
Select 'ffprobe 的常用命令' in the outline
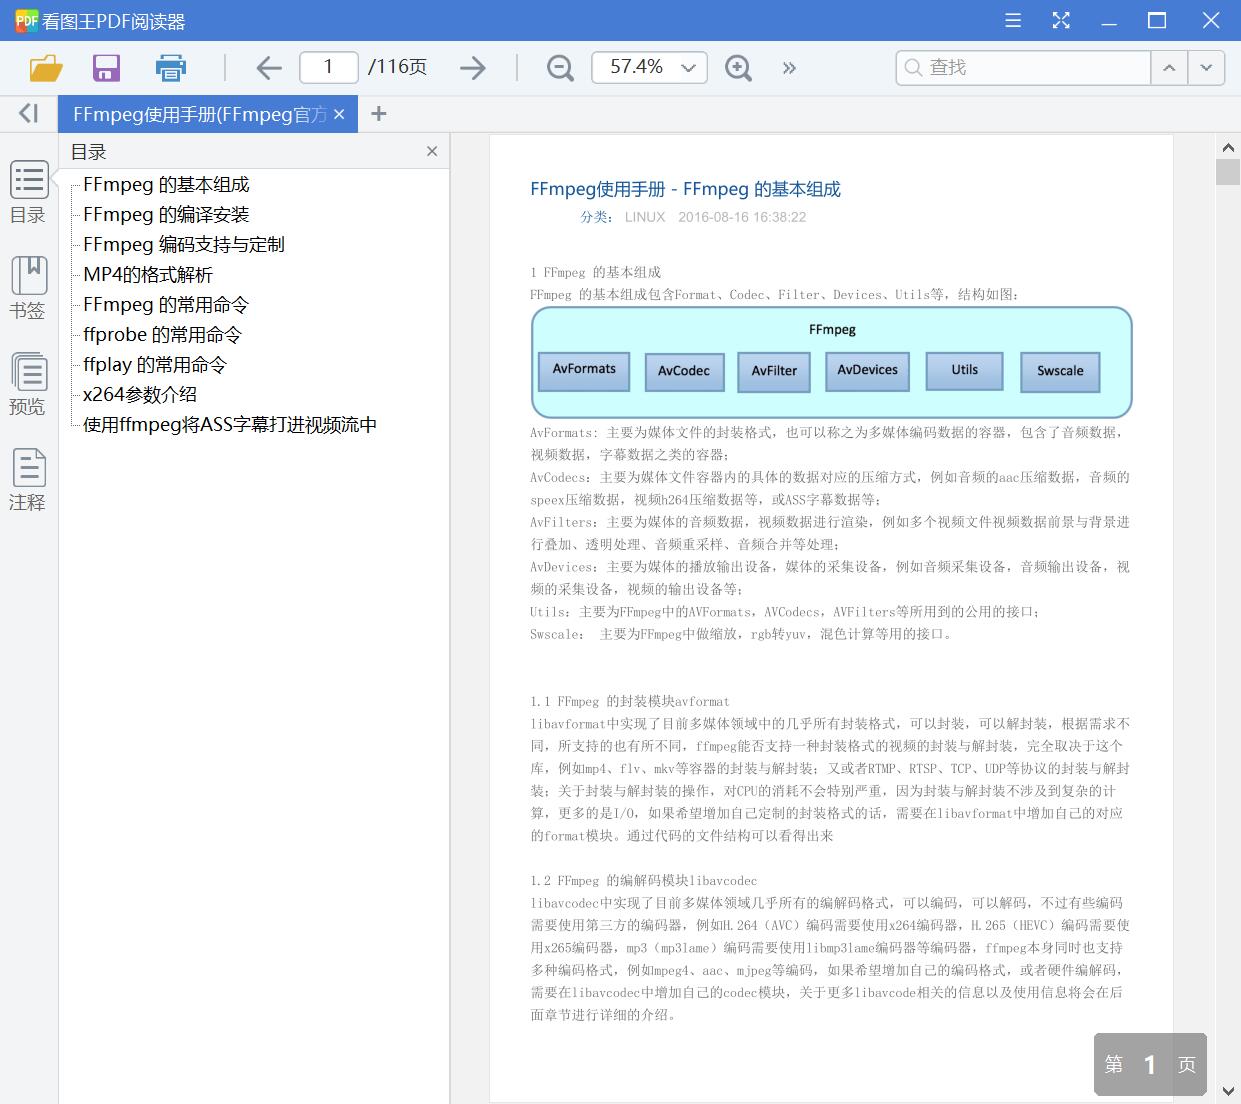(x=163, y=335)
